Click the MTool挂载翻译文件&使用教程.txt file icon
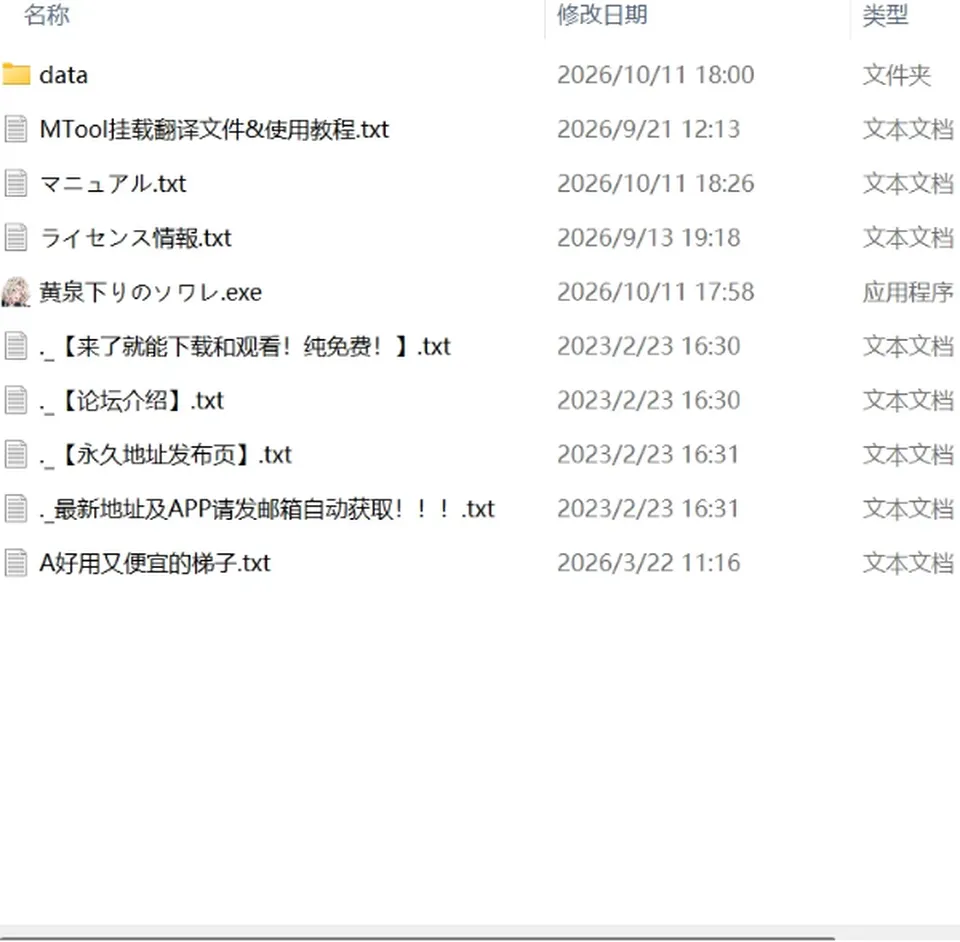Image resolution: width=960 pixels, height=942 pixels. (x=16, y=129)
